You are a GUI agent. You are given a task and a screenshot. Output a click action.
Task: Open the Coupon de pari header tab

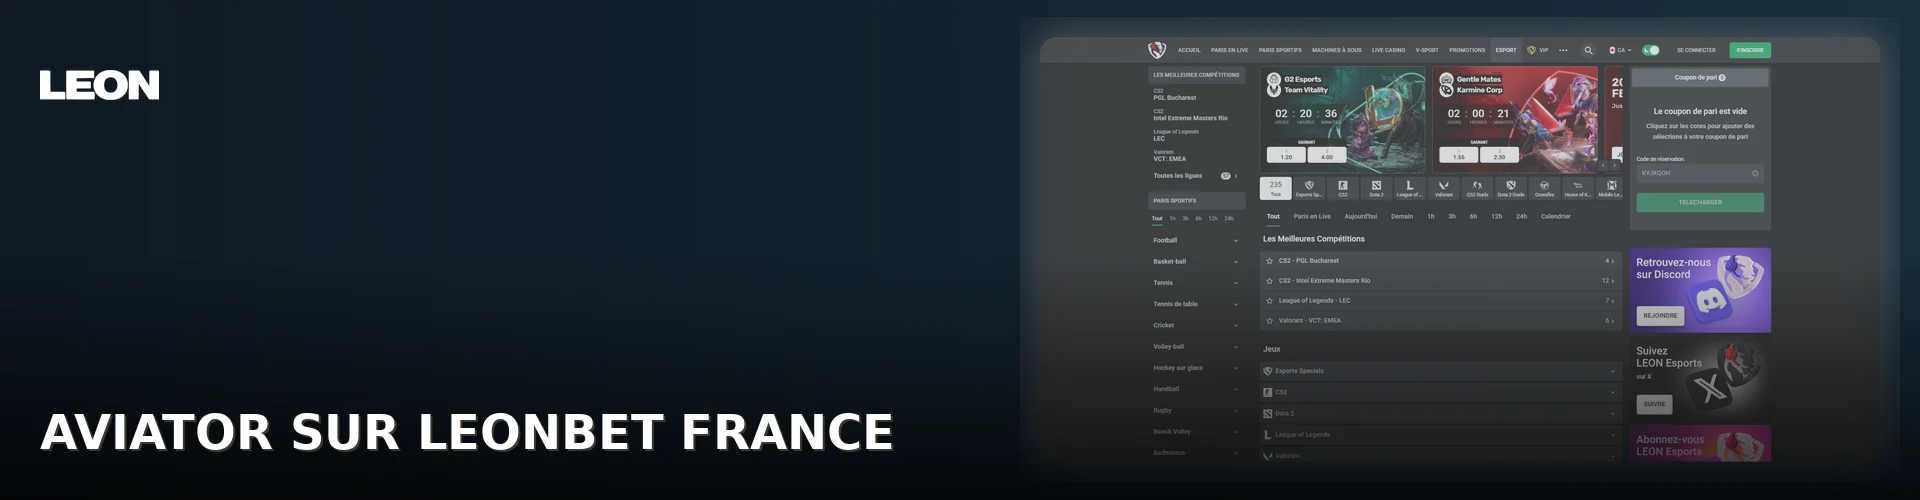[x=1700, y=77]
